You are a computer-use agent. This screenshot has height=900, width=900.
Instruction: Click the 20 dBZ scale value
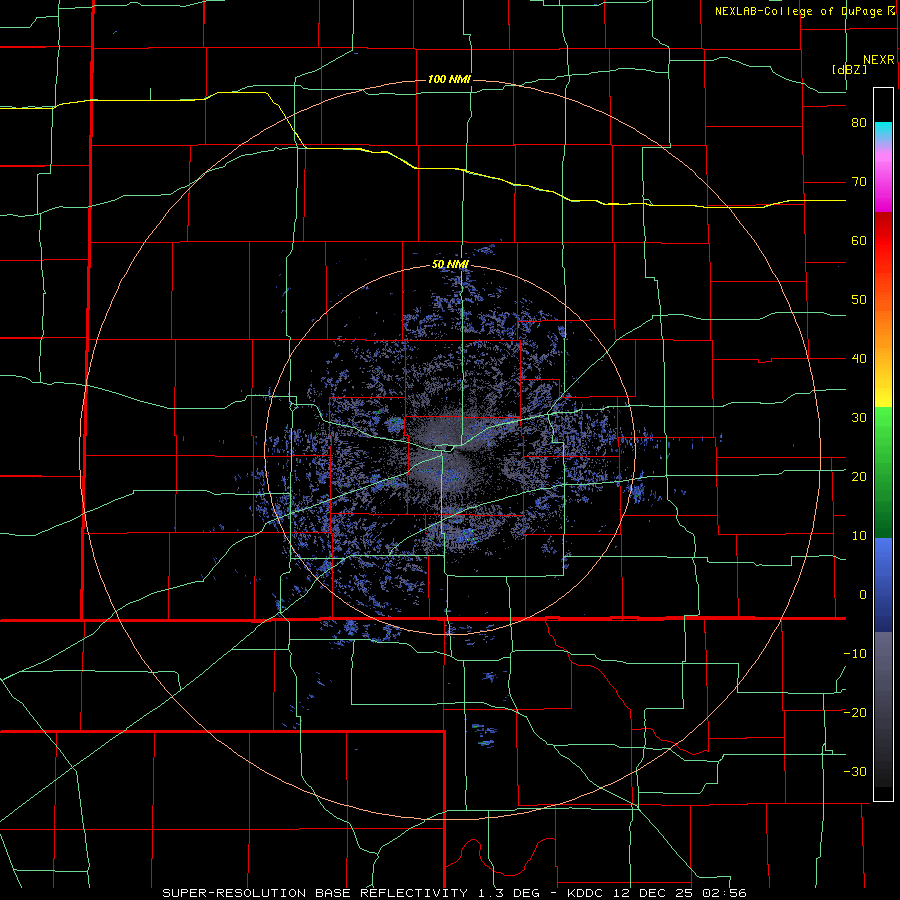859,476
